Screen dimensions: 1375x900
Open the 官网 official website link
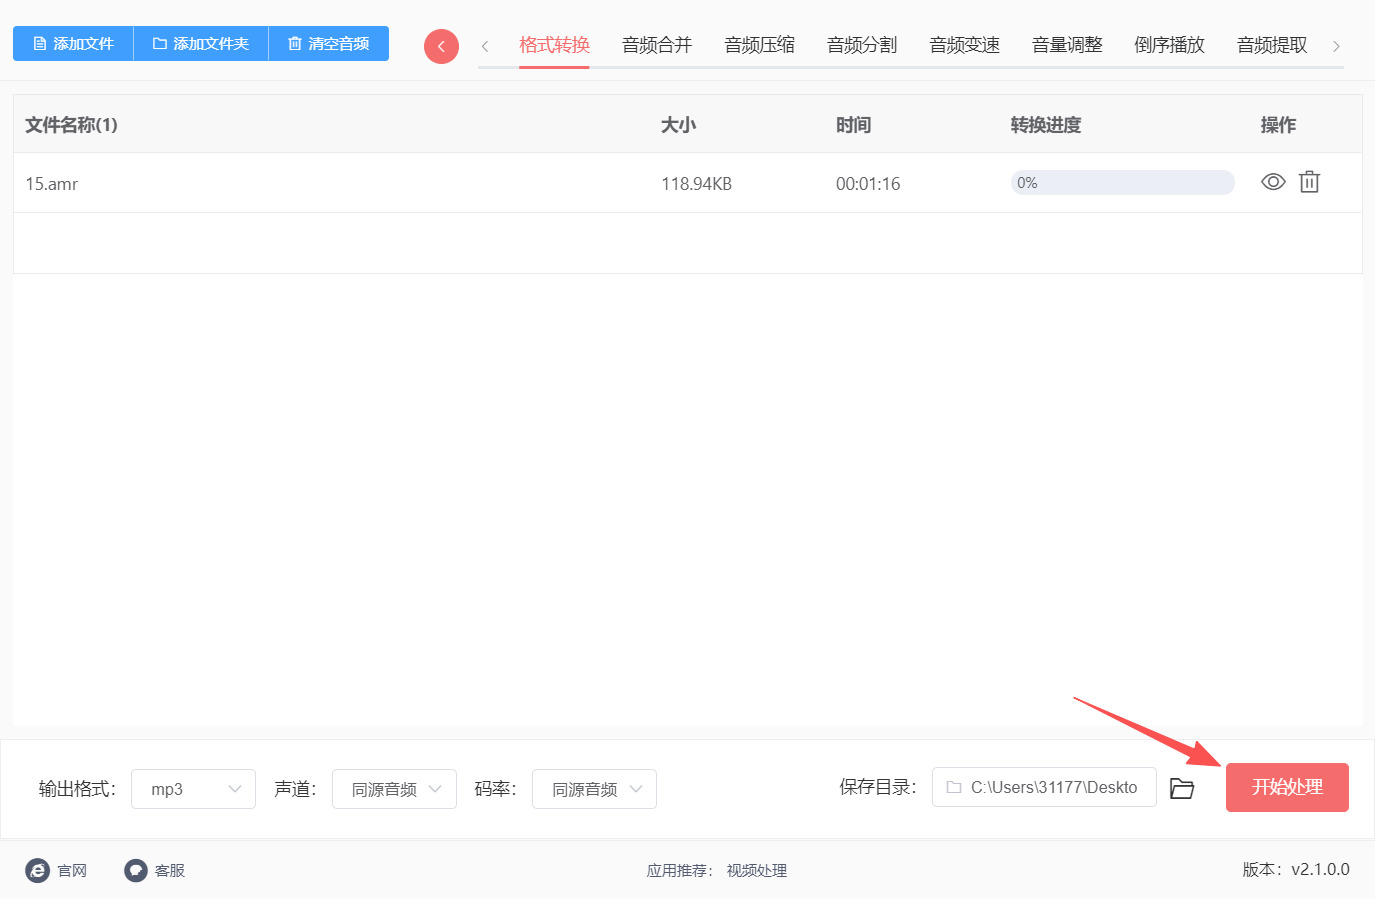(56, 871)
